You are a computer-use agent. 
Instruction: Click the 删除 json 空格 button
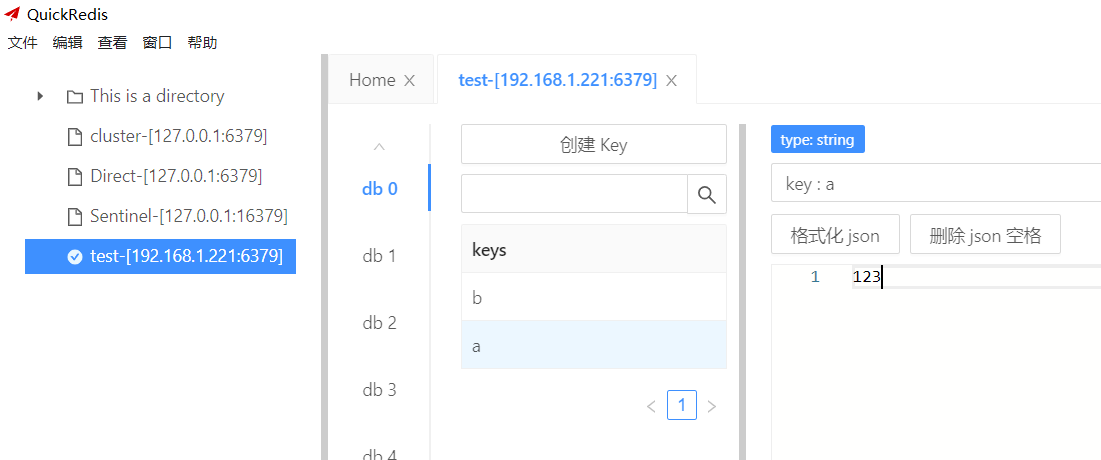[x=985, y=235]
